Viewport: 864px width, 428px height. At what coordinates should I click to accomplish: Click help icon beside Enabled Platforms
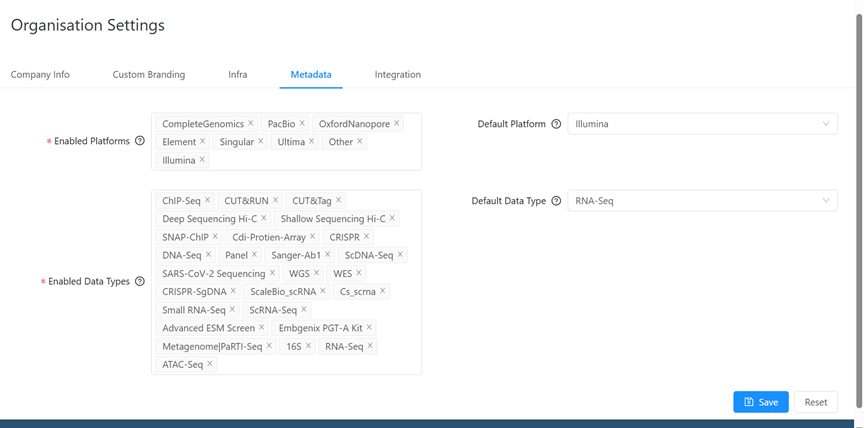coord(140,142)
